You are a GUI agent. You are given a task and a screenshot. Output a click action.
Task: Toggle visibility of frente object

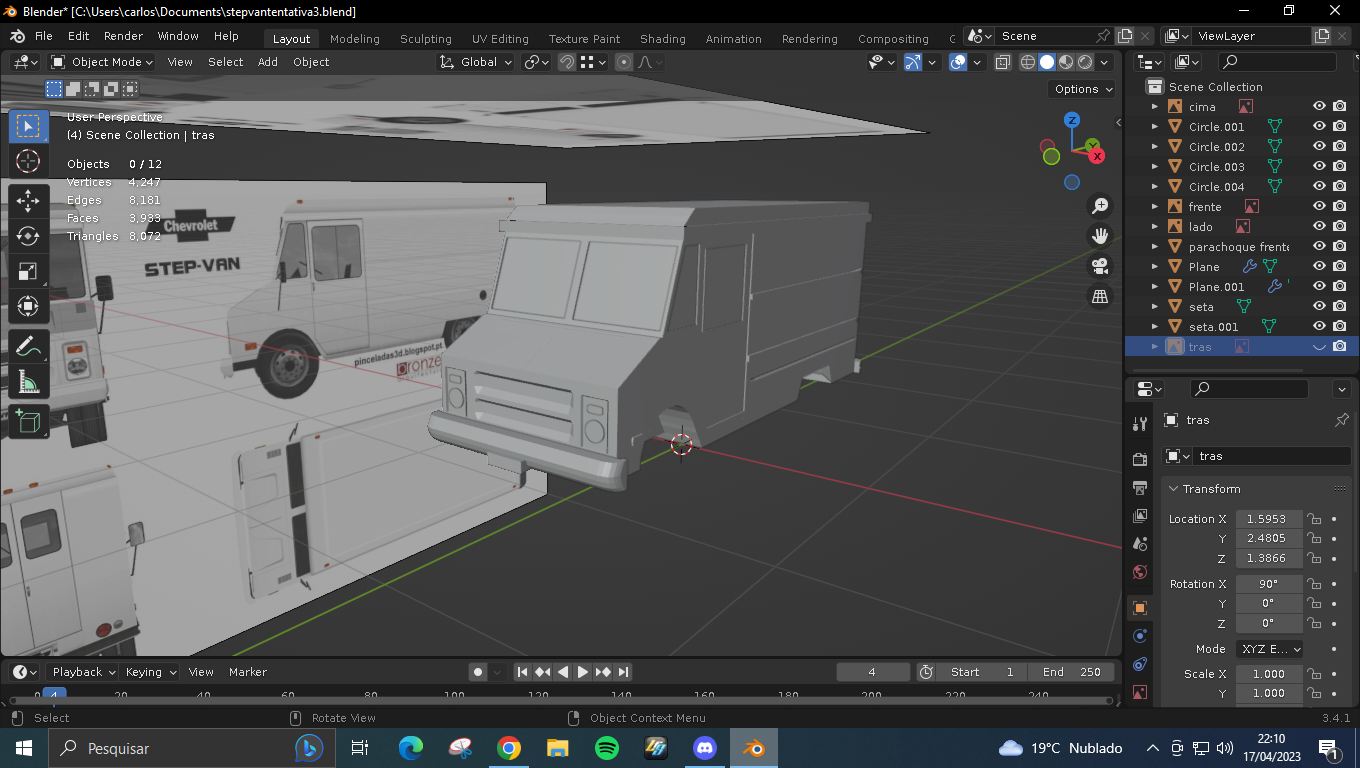pyautogui.click(x=1319, y=206)
